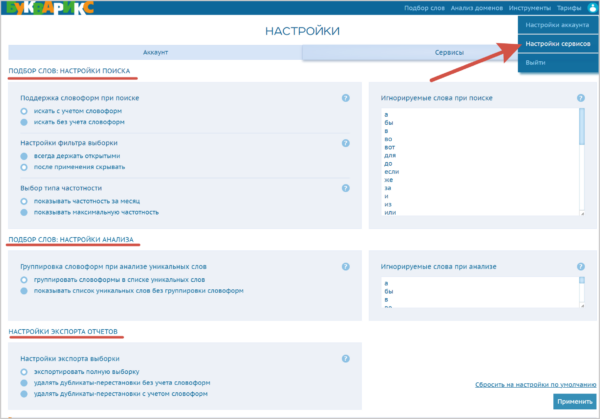Choose 'Настройки аккаунта' from user menu
This screenshot has height=419, width=600.
point(558,25)
